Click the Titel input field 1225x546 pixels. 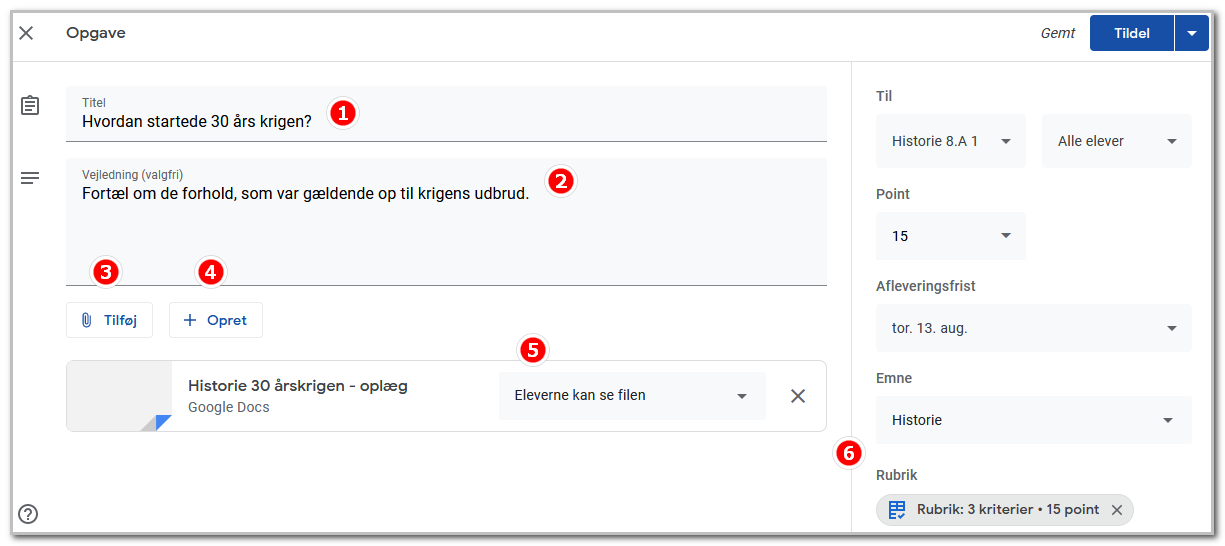[446, 113]
